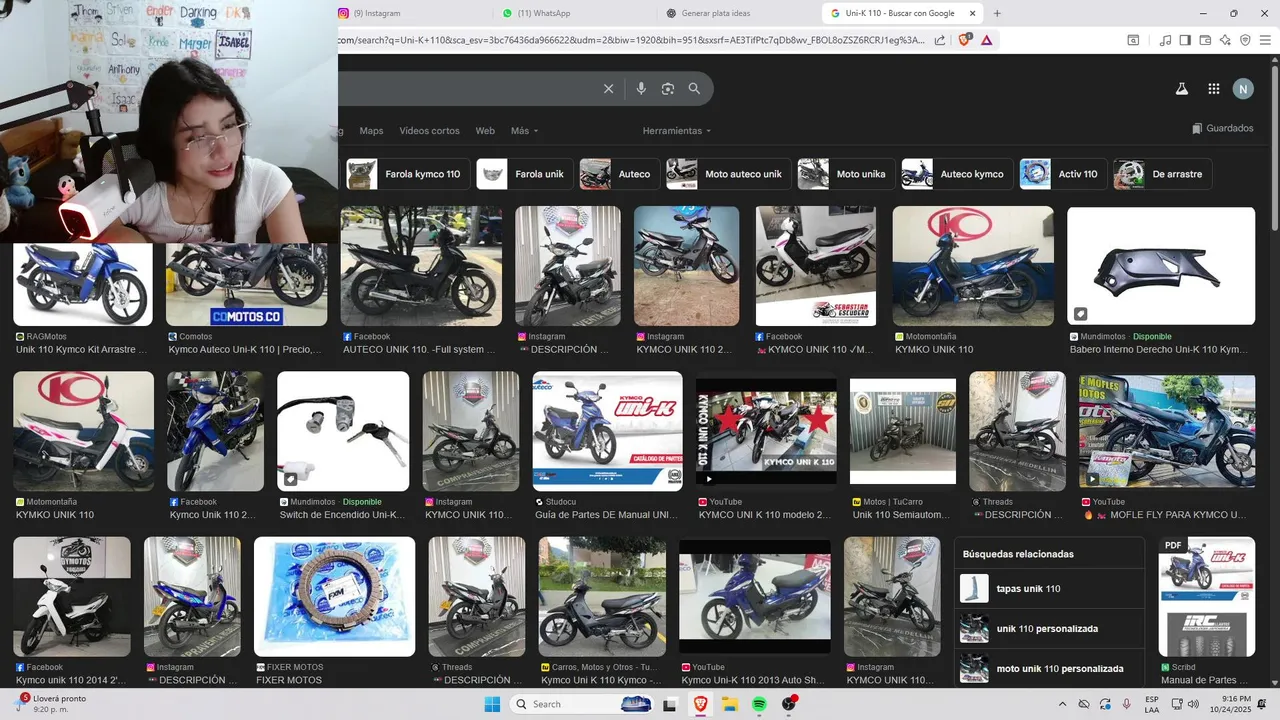Screen dimensions: 1280x720
Task: Open the taskbar weather widget Lloverá pronto
Action: (52, 703)
